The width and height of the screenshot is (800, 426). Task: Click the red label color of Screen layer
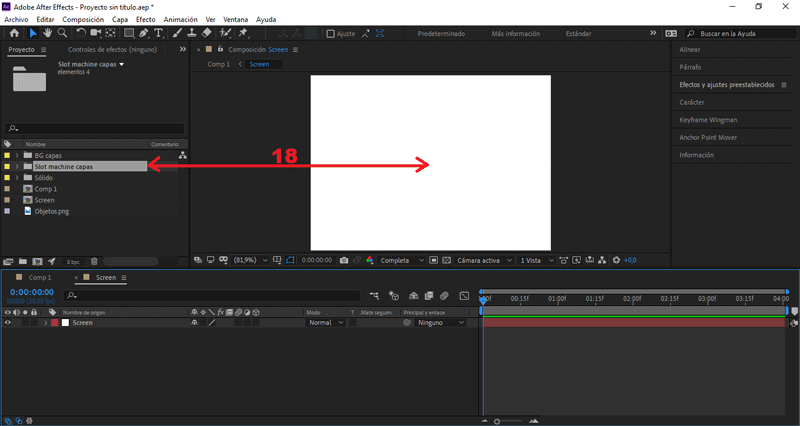click(55, 322)
